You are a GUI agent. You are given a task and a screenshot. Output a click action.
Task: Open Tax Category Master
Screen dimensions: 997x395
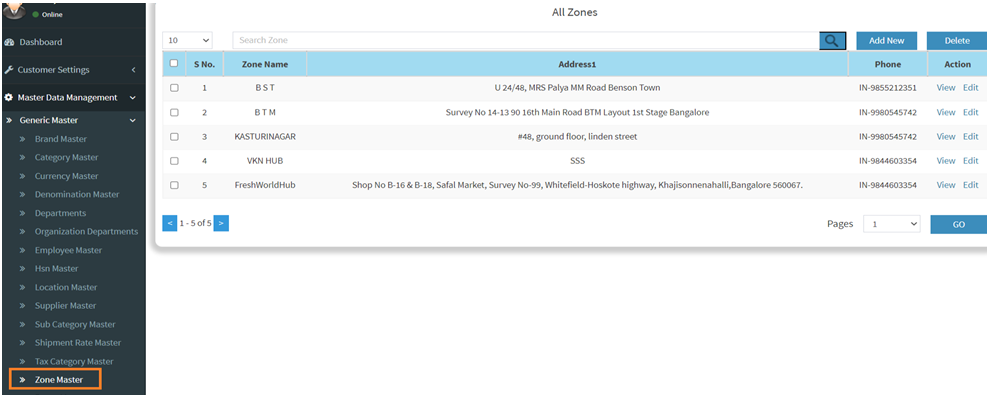pyautogui.click(x=74, y=362)
